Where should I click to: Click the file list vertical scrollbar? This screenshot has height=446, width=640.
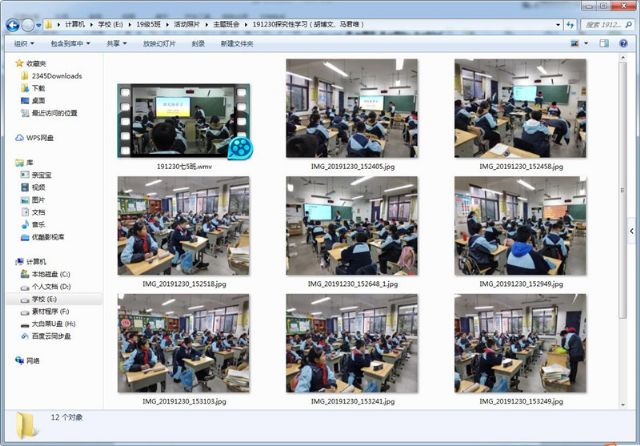click(622, 190)
